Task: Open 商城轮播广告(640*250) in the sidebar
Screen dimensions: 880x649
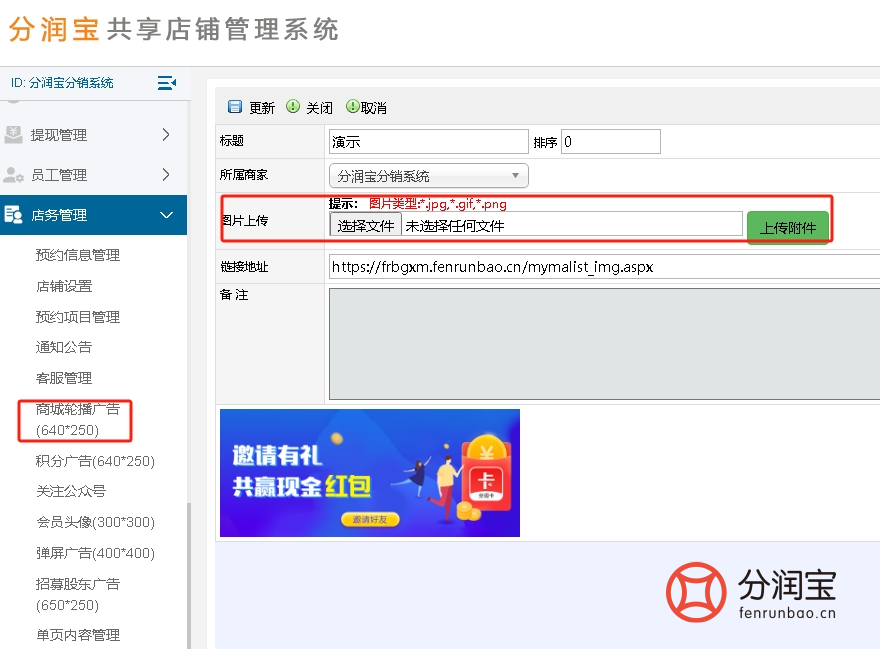Action: 75,421
